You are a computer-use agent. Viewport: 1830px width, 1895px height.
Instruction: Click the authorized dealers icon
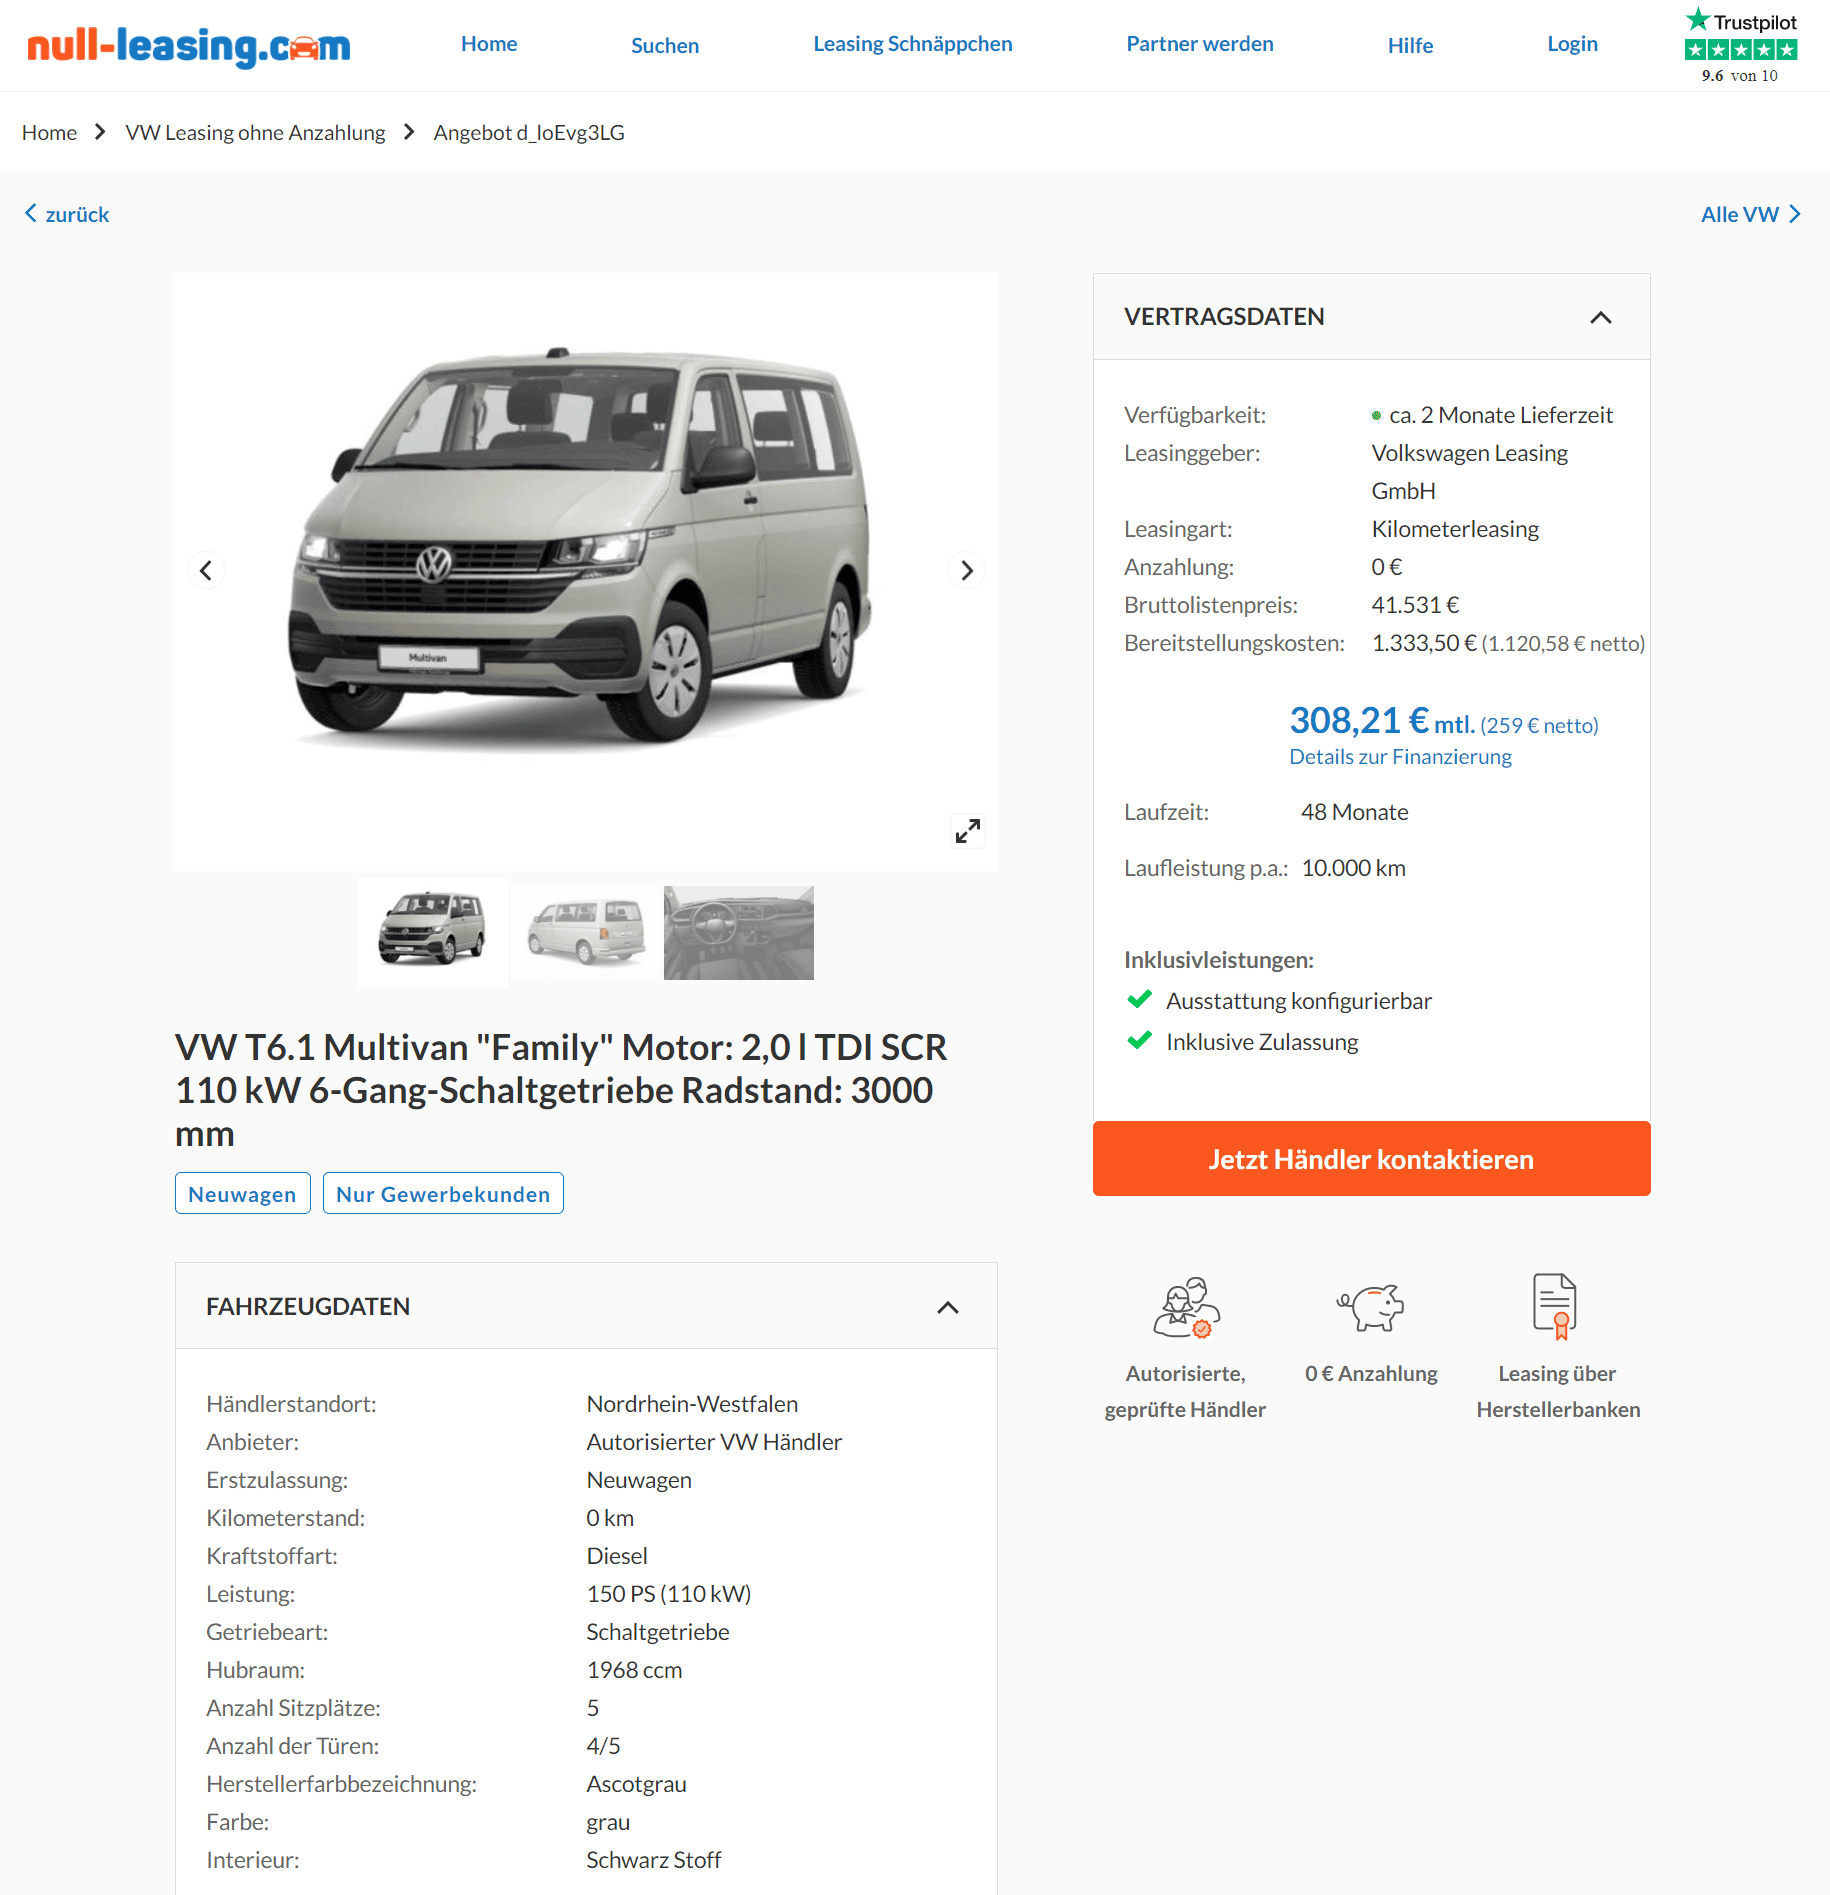pos(1186,1307)
